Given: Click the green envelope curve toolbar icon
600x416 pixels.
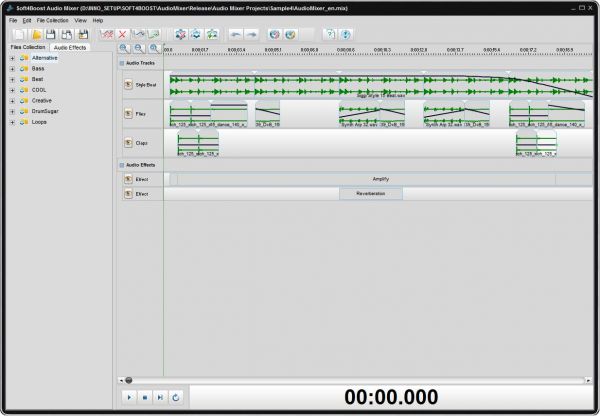Looking at the screenshot, I should (x=154, y=34).
